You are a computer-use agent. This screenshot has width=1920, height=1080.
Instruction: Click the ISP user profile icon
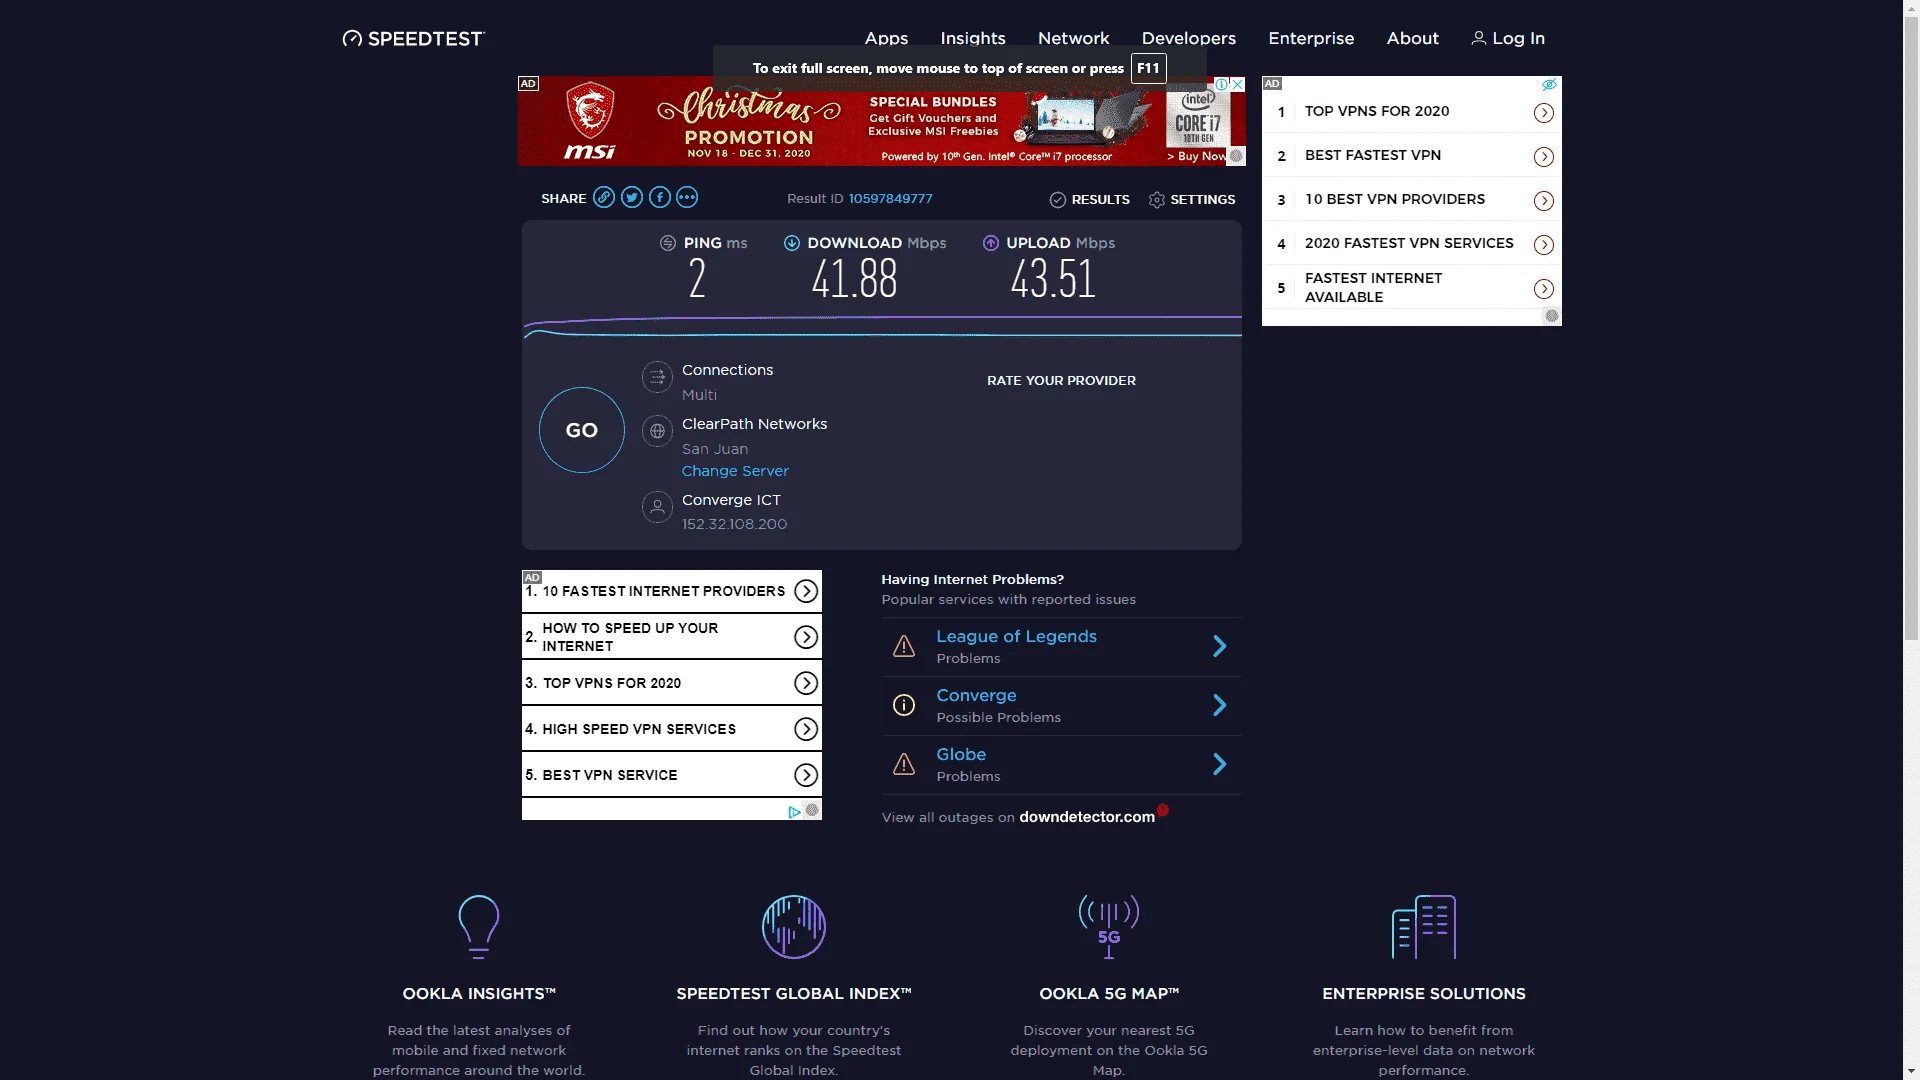(657, 507)
